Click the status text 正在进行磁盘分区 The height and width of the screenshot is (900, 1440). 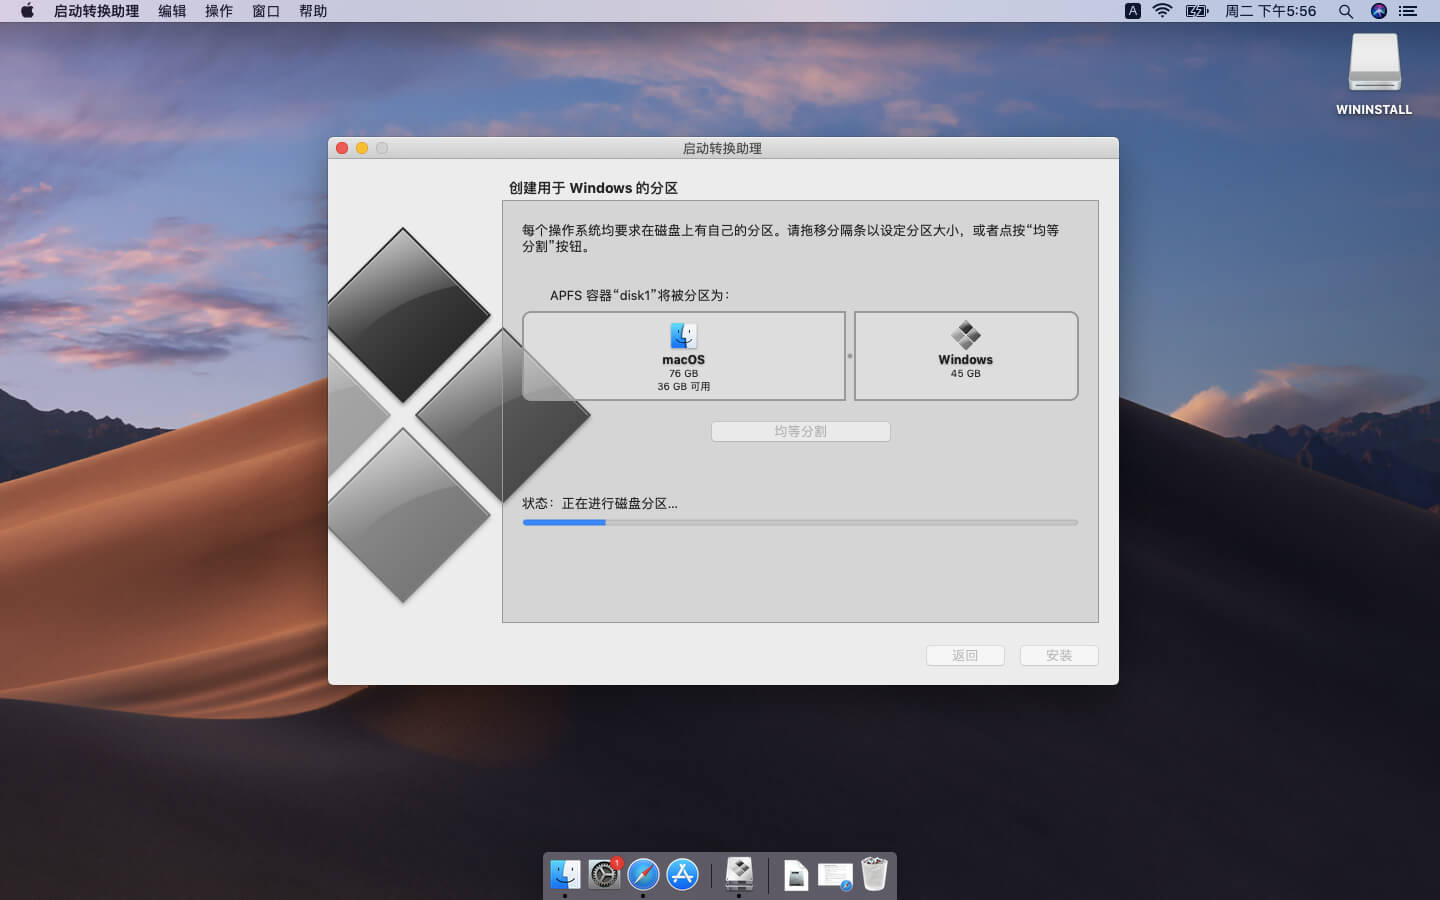pyautogui.click(x=619, y=503)
